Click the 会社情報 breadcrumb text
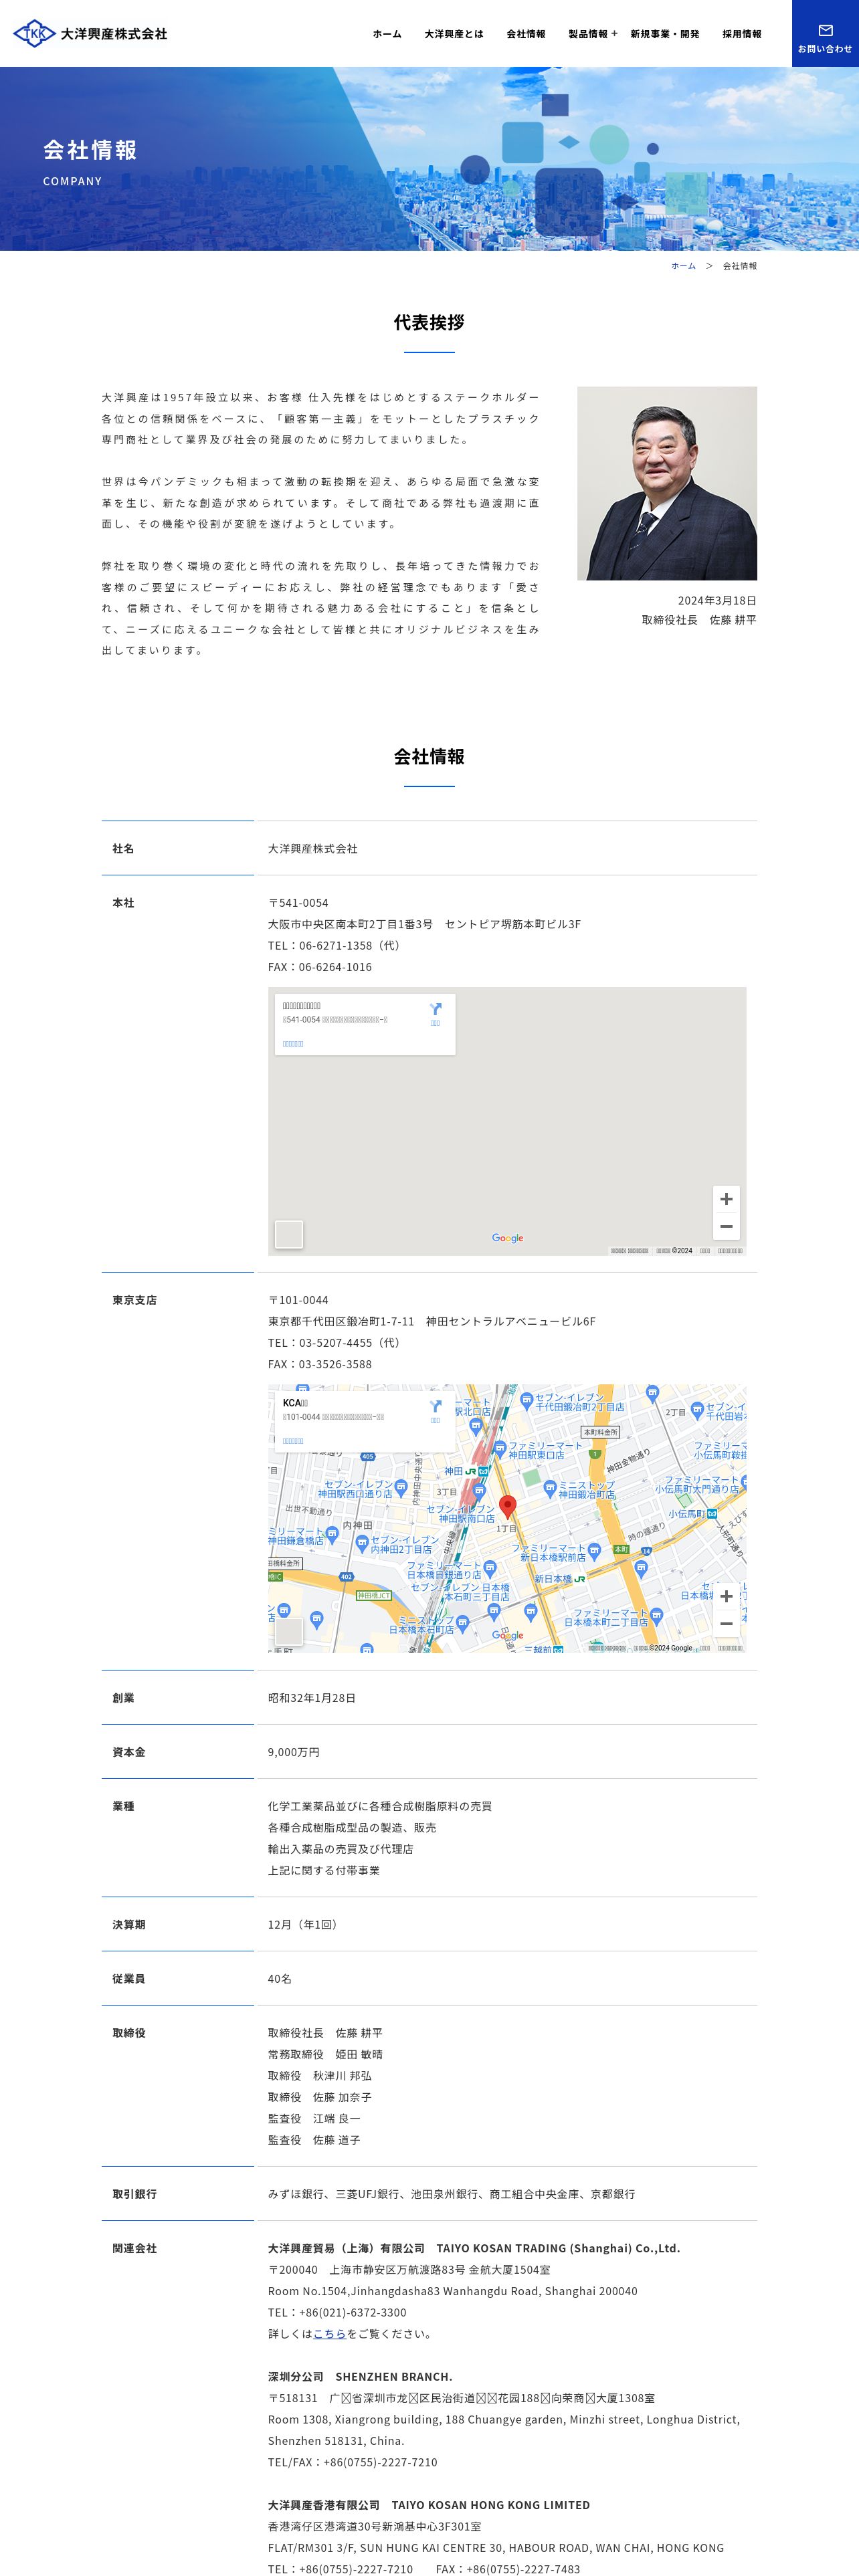Viewport: 859px width, 2576px height. 740,266
